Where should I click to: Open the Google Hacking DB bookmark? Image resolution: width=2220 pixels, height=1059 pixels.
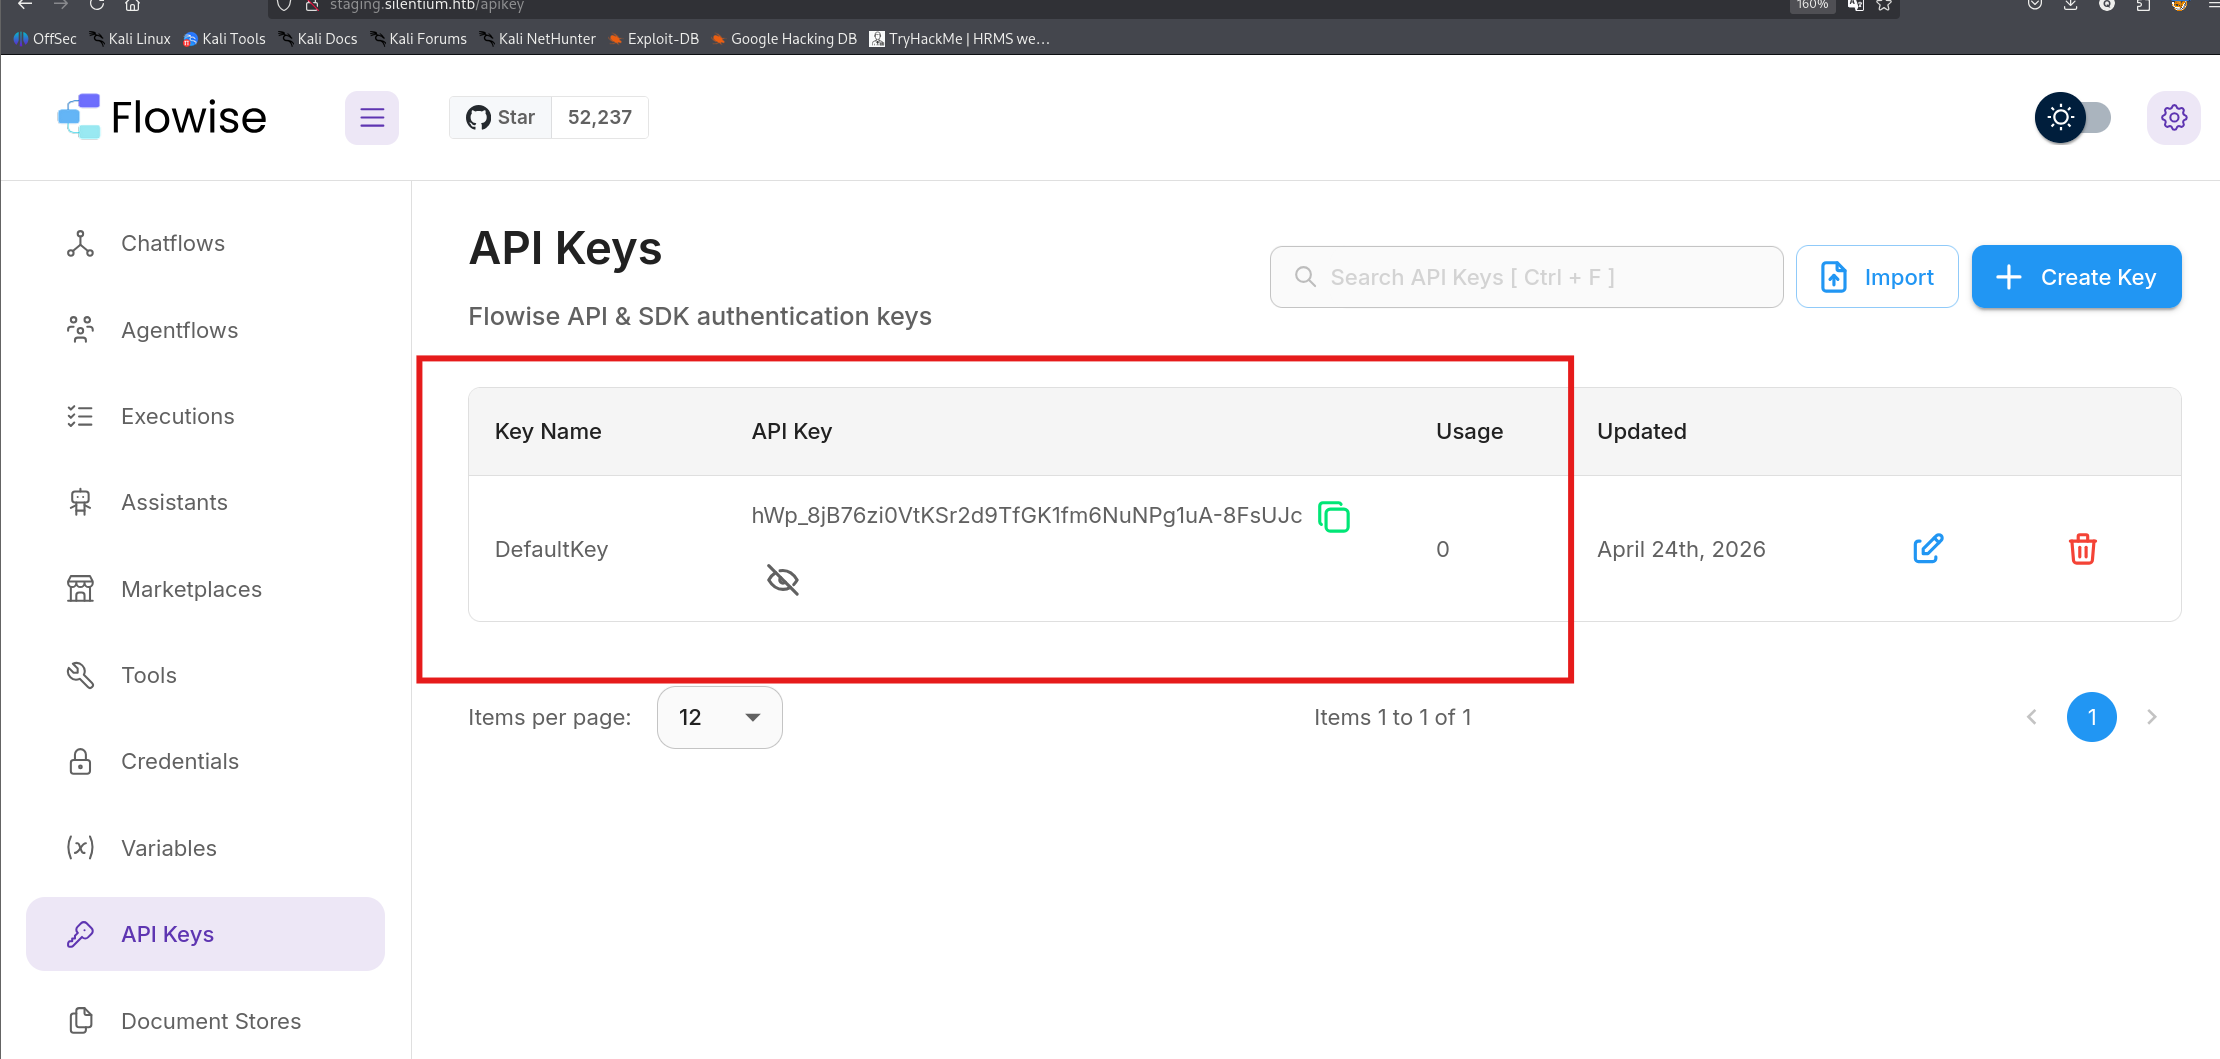(x=784, y=39)
